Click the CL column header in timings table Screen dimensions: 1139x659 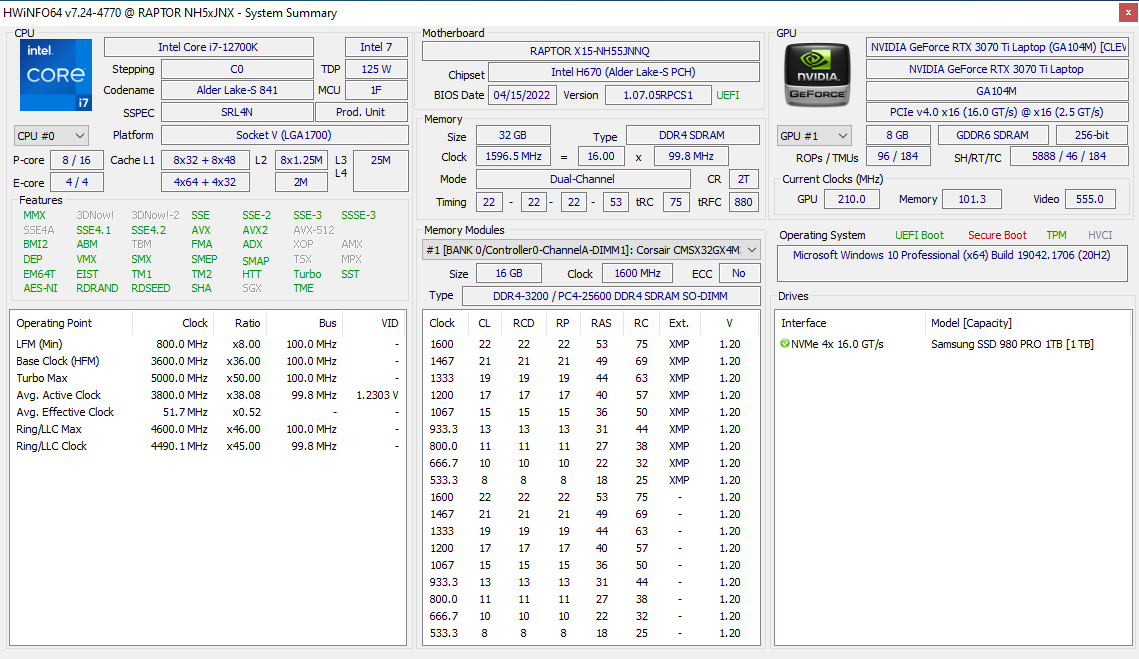[485, 323]
